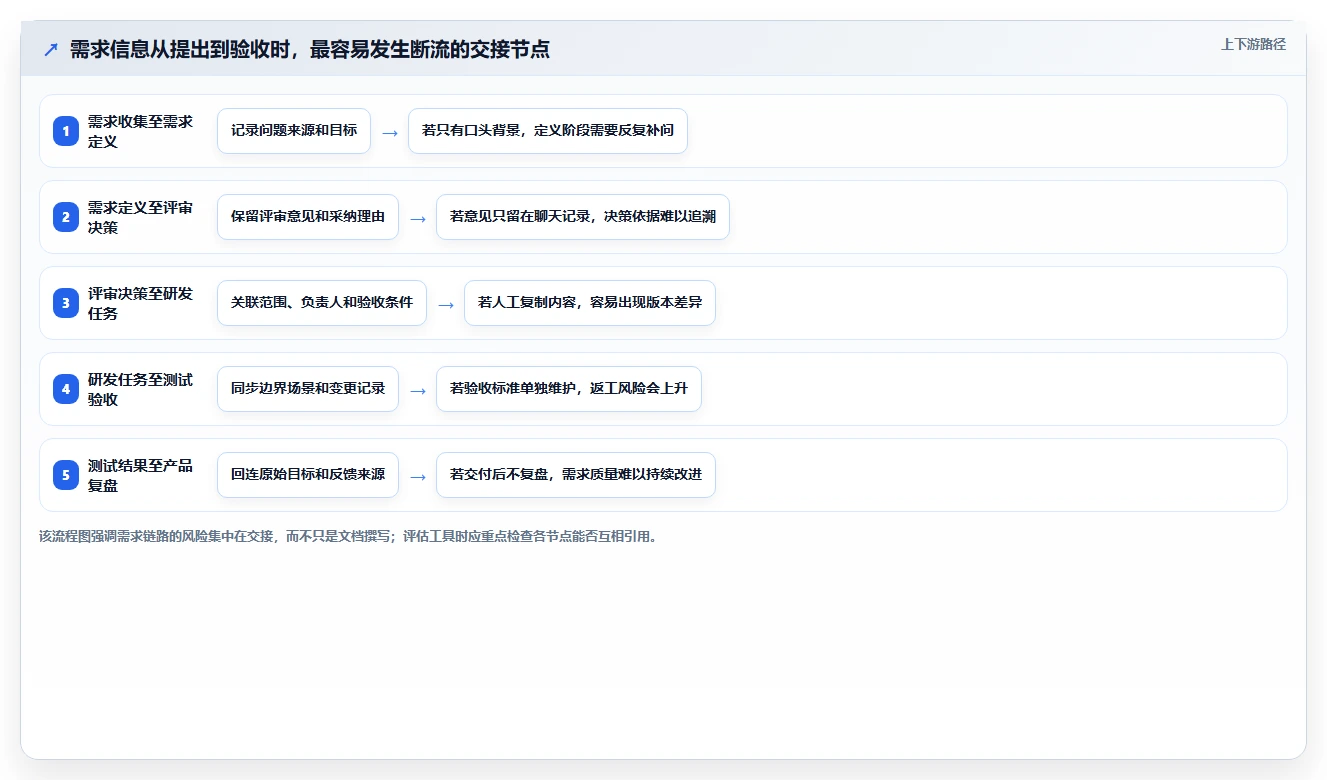Image resolution: width=1327 pixels, height=780 pixels.
Task: Click the 记录问题来源和目标 box
Action: coord(294,131)
